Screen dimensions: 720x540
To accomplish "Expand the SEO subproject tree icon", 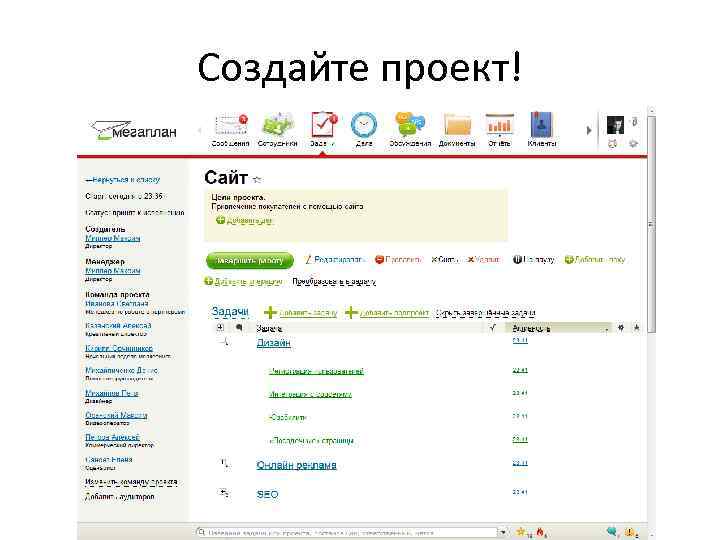I will coord(224,493).
